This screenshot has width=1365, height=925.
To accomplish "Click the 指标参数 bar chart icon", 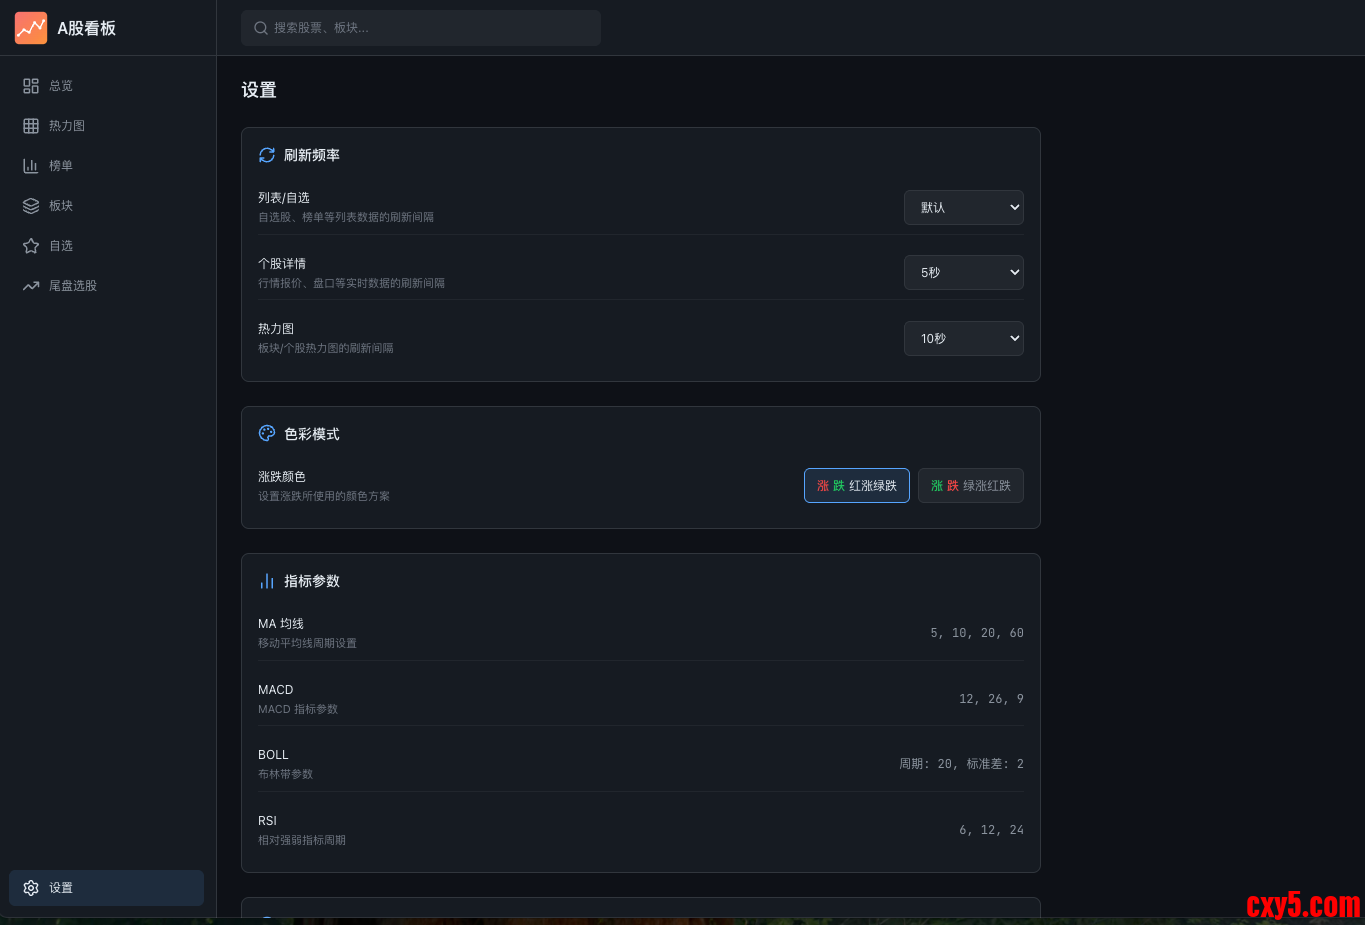I will [x=267, y=581].
